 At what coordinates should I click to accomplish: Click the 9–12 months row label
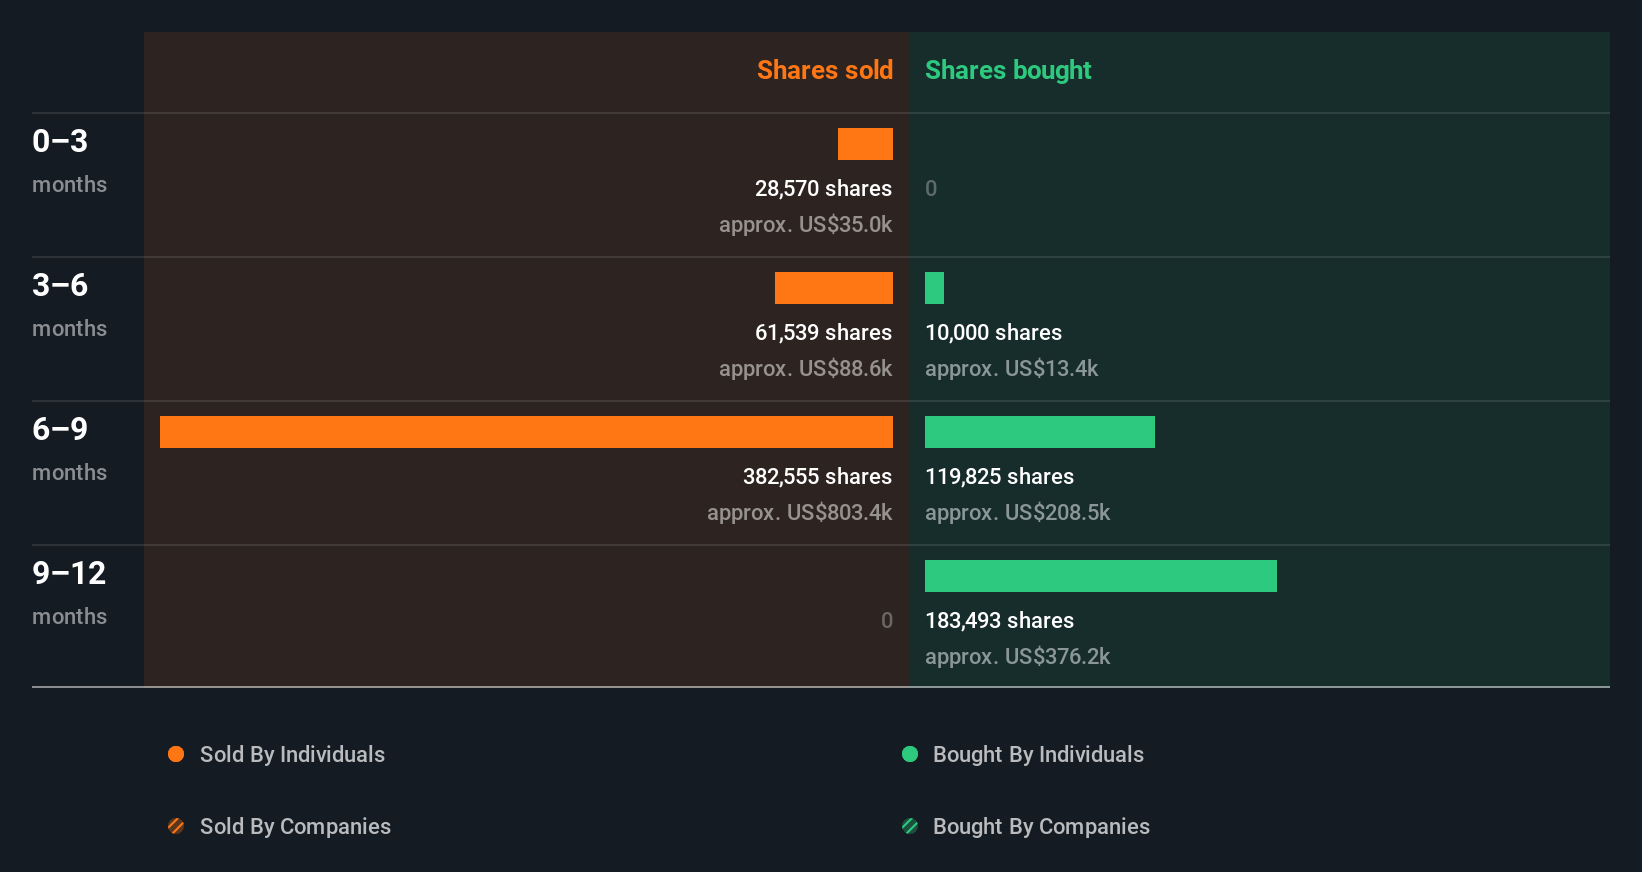click(69, 593)
